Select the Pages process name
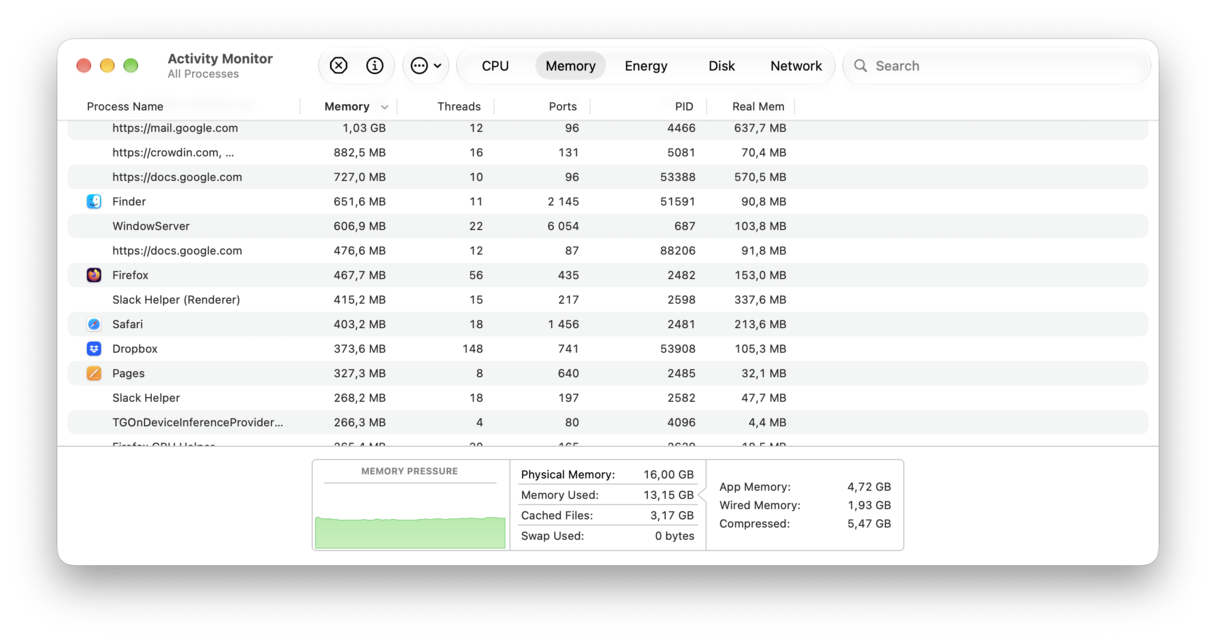This screenshot has width=1216, height=641. (x=128, y=373)
